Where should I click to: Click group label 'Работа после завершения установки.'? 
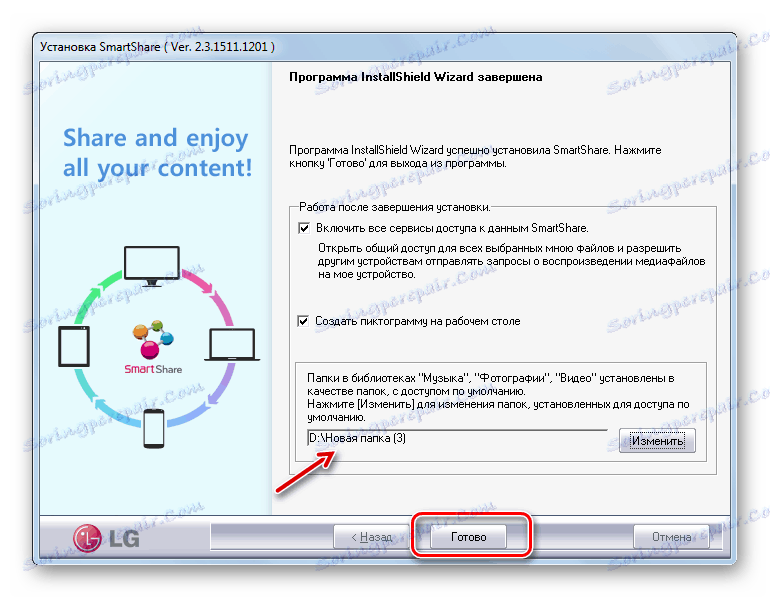point(395,207)
